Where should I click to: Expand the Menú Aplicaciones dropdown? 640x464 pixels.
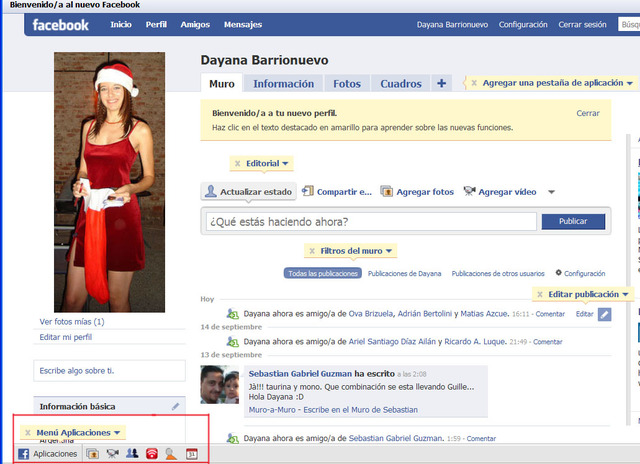coord(117,433)
